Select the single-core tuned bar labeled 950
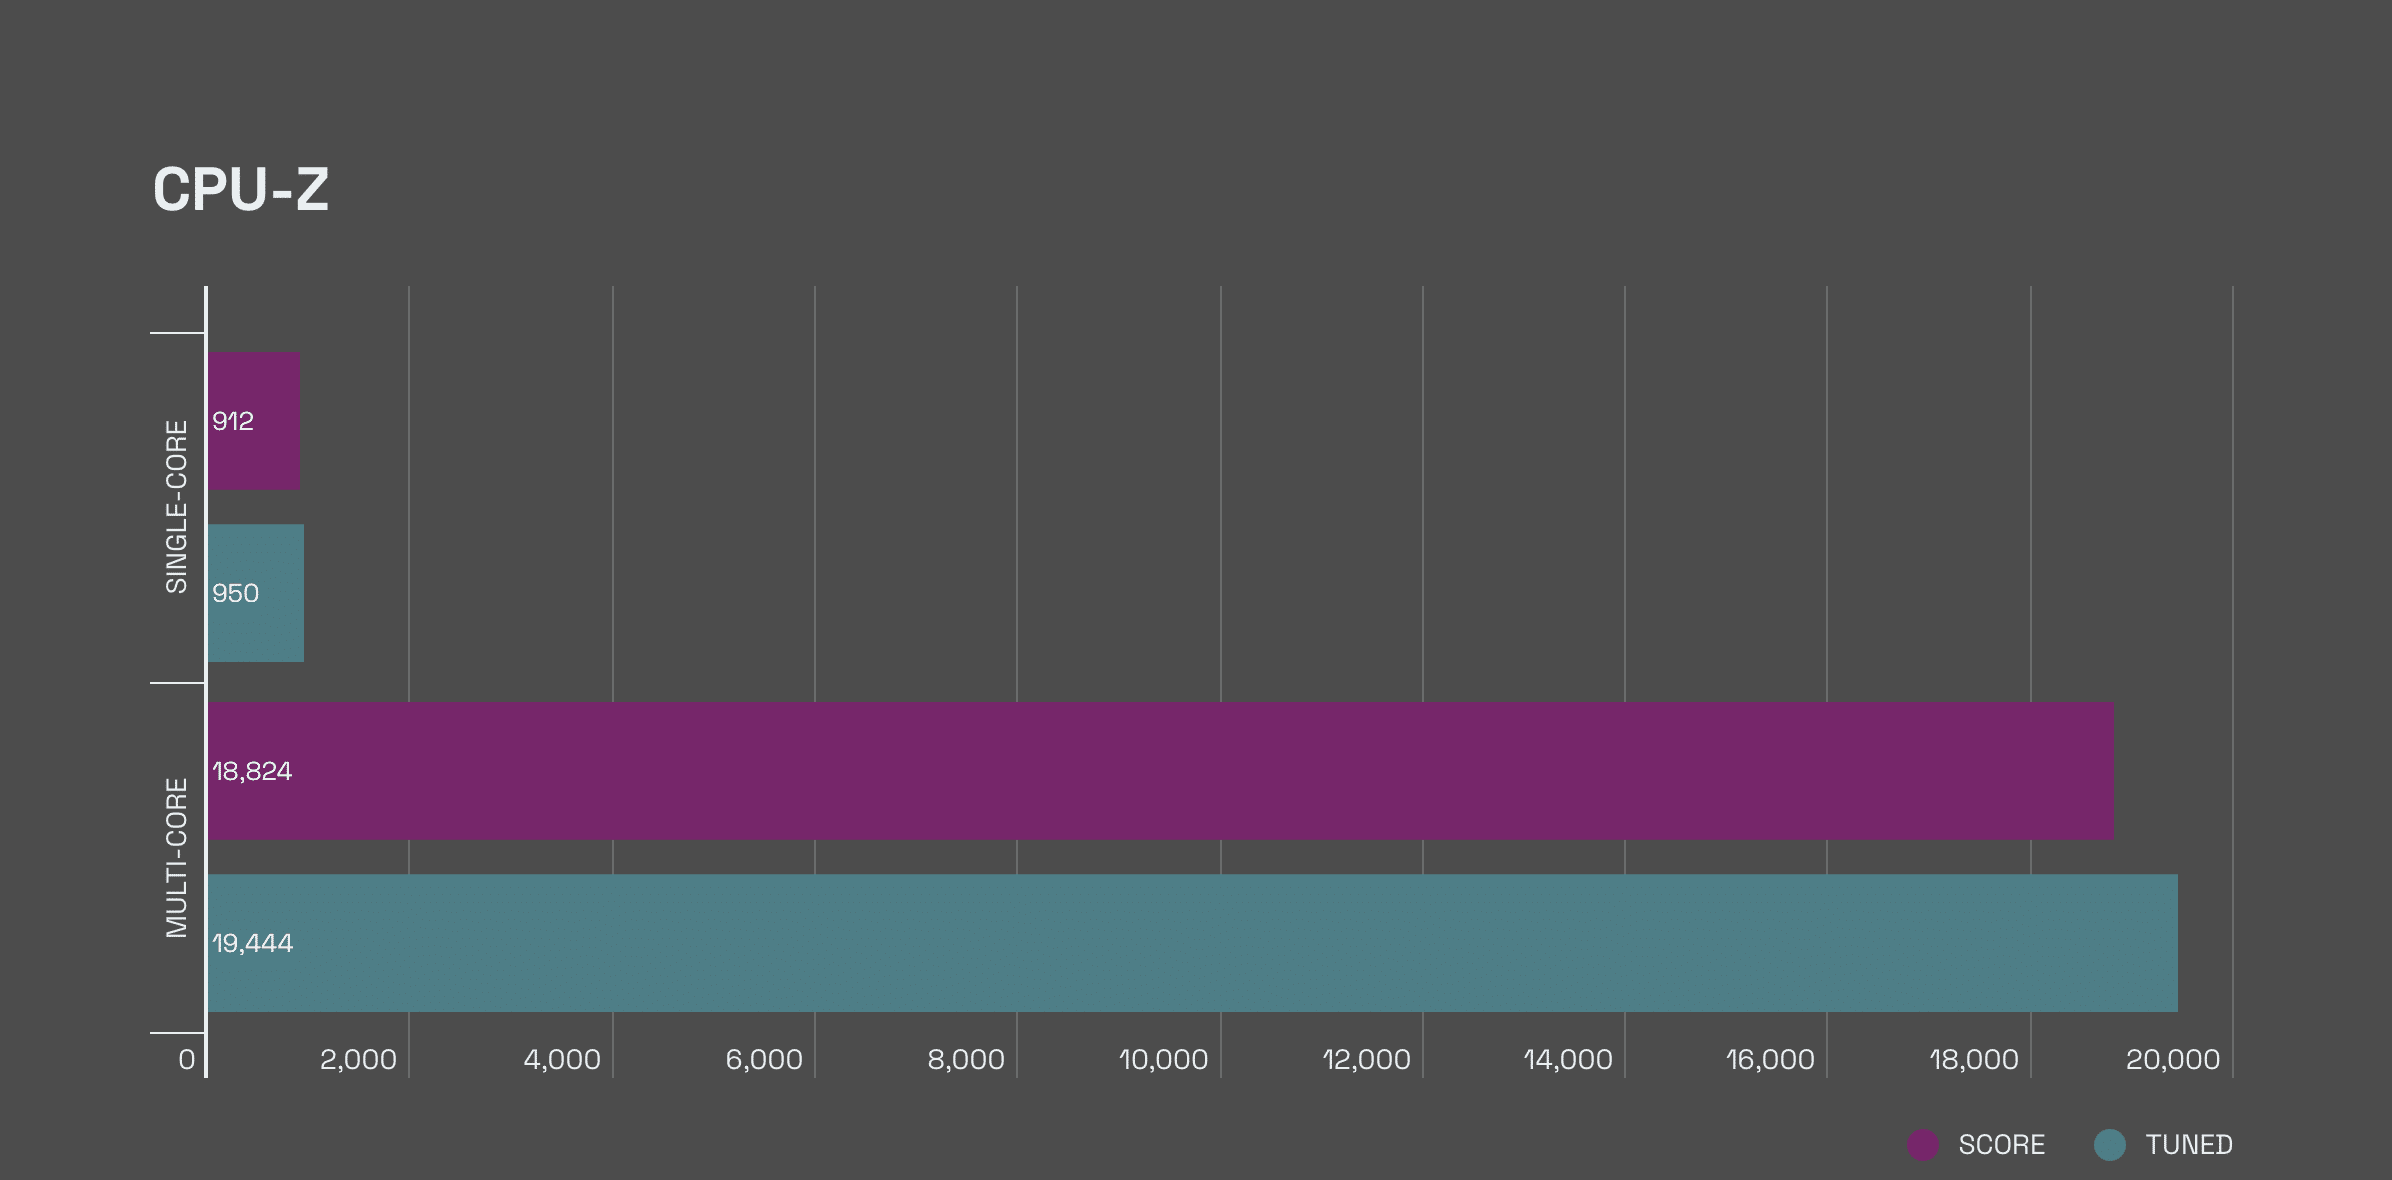Image resolution: width=2392 pixels, height=1180 pixels. [x=256, y=593]
